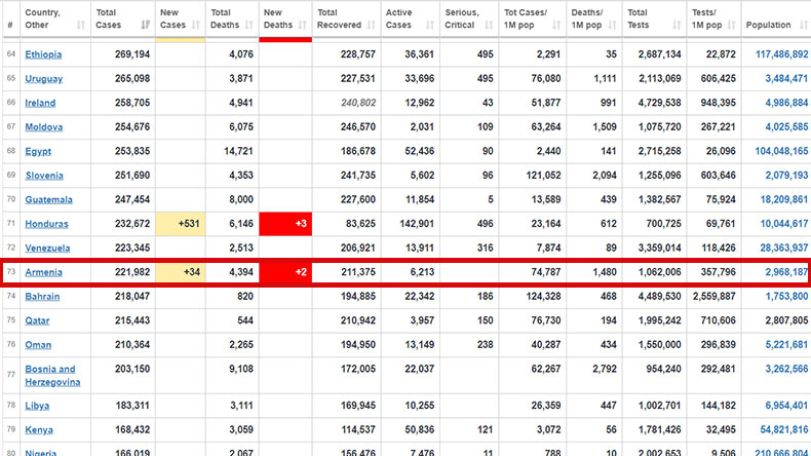Sort by Total Deaths column arrows
The height and width of the screenshot is (456, 811).
(249, 25)
